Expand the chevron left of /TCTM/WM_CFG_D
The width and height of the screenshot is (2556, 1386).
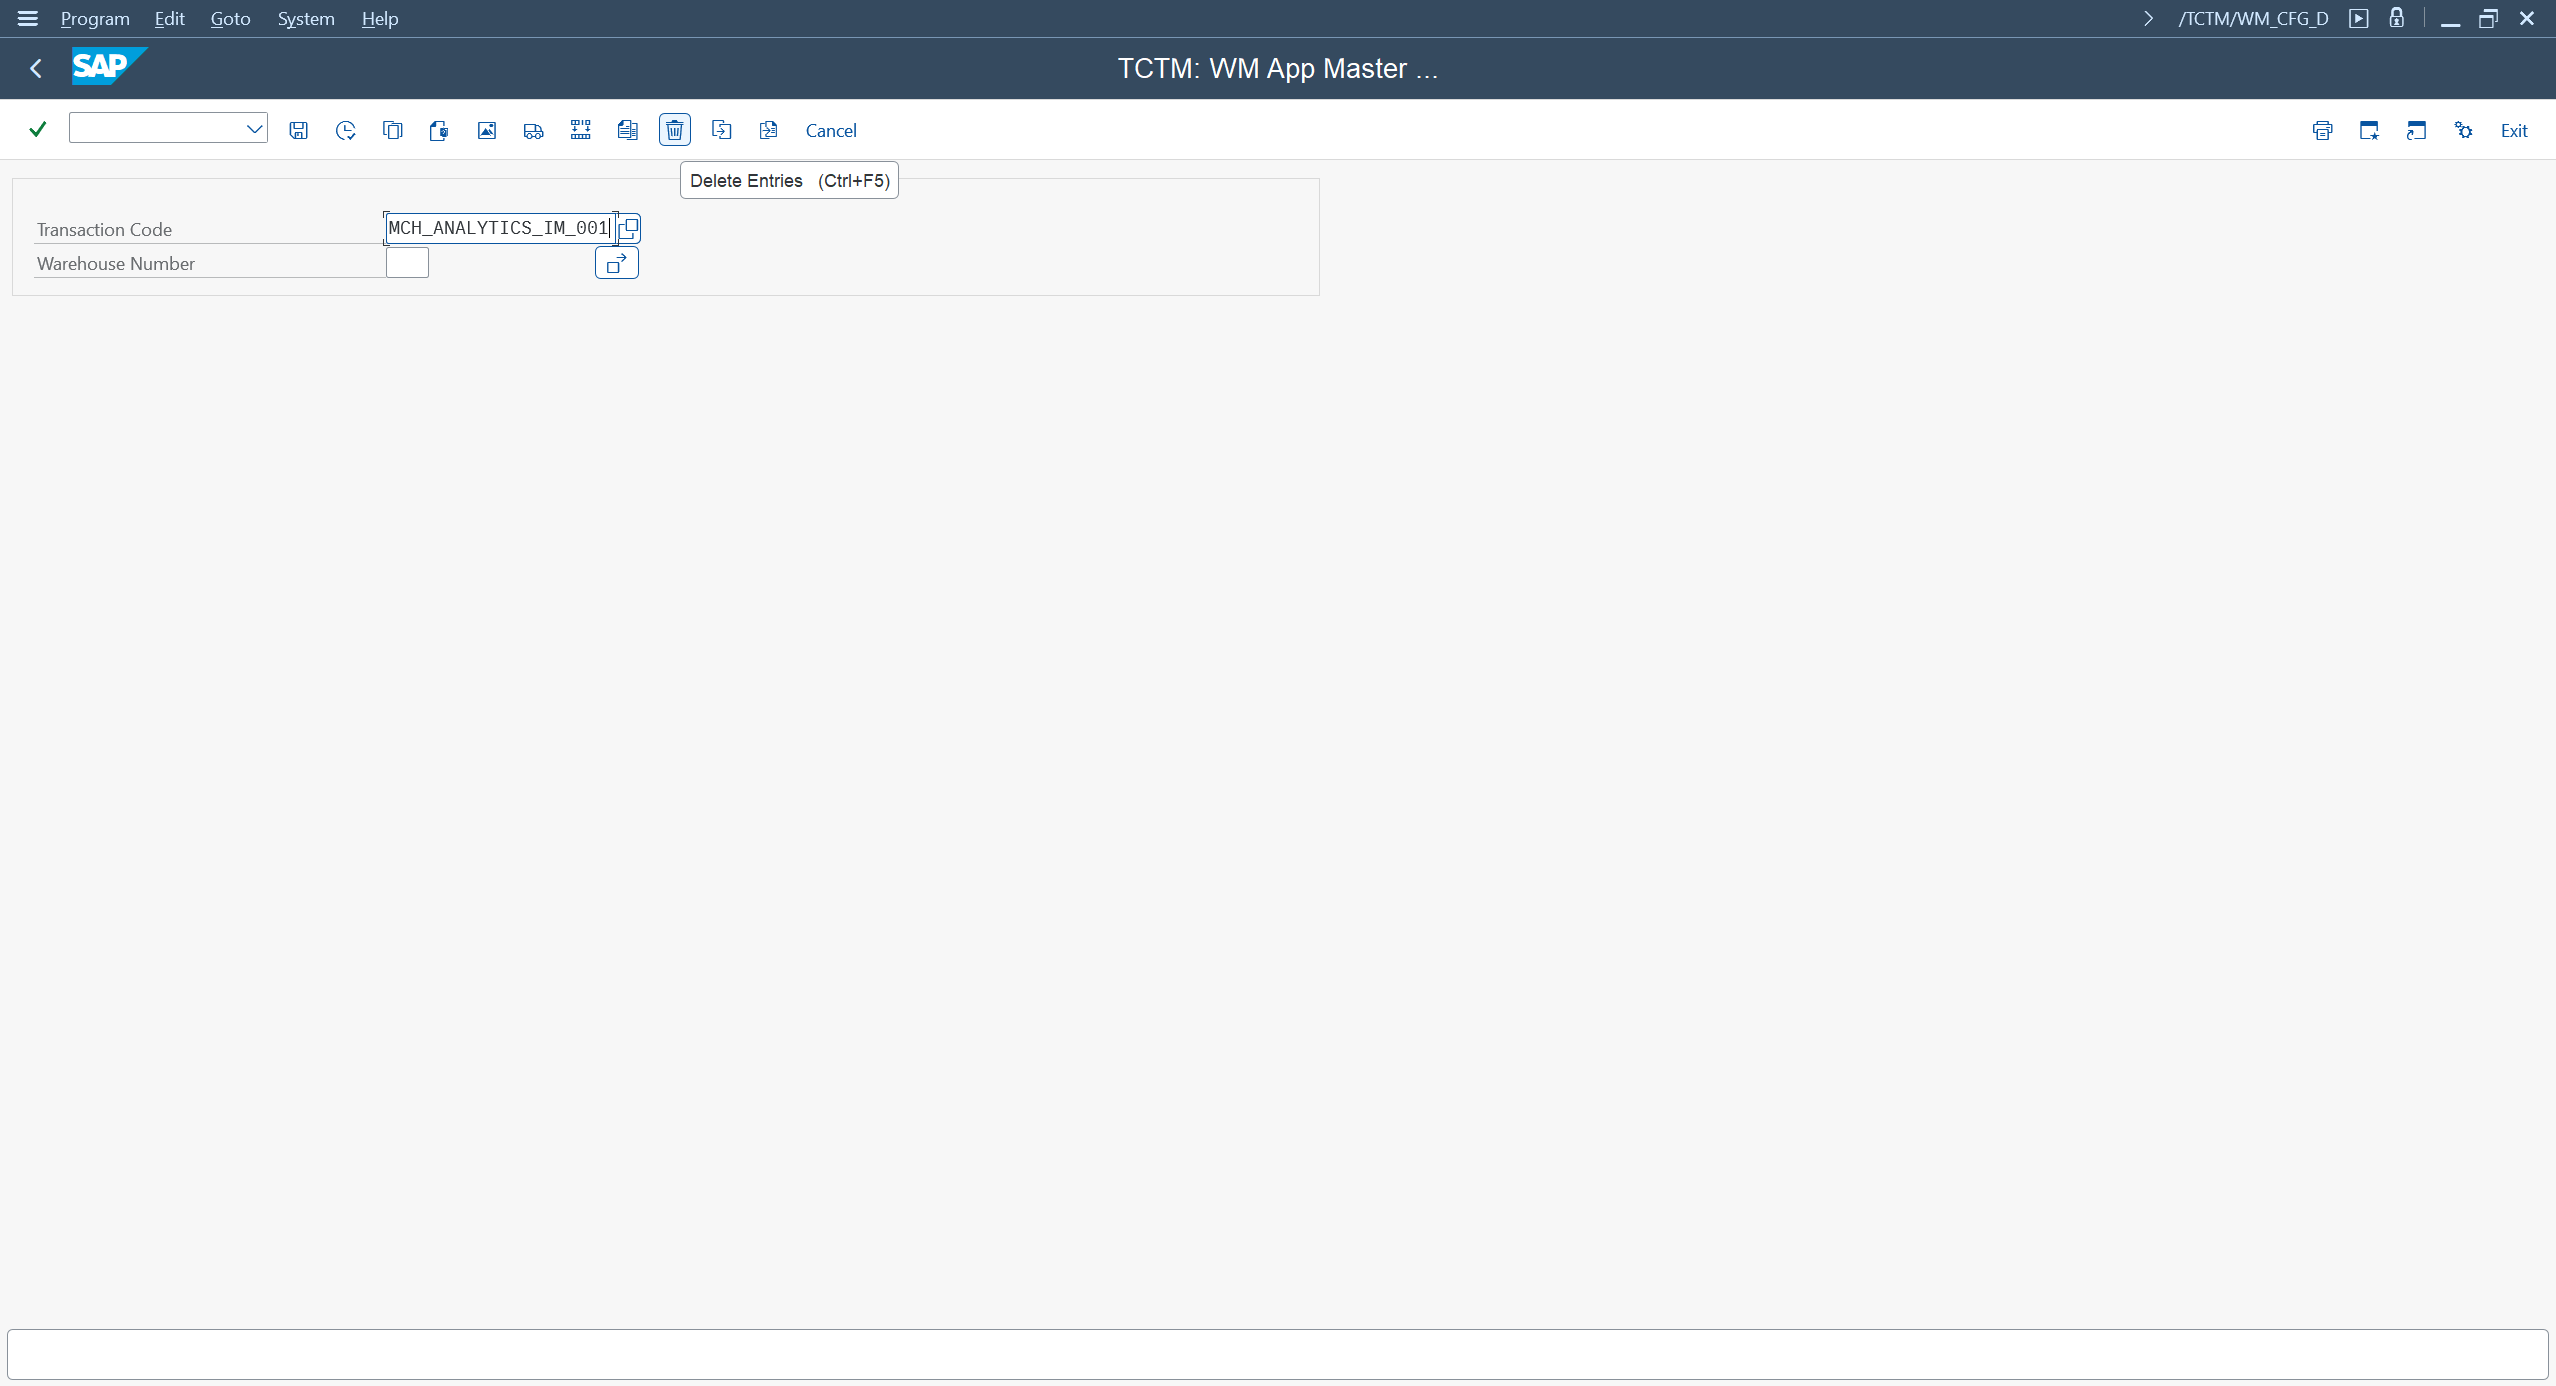pyautogui.click(x=2148, y=18)
